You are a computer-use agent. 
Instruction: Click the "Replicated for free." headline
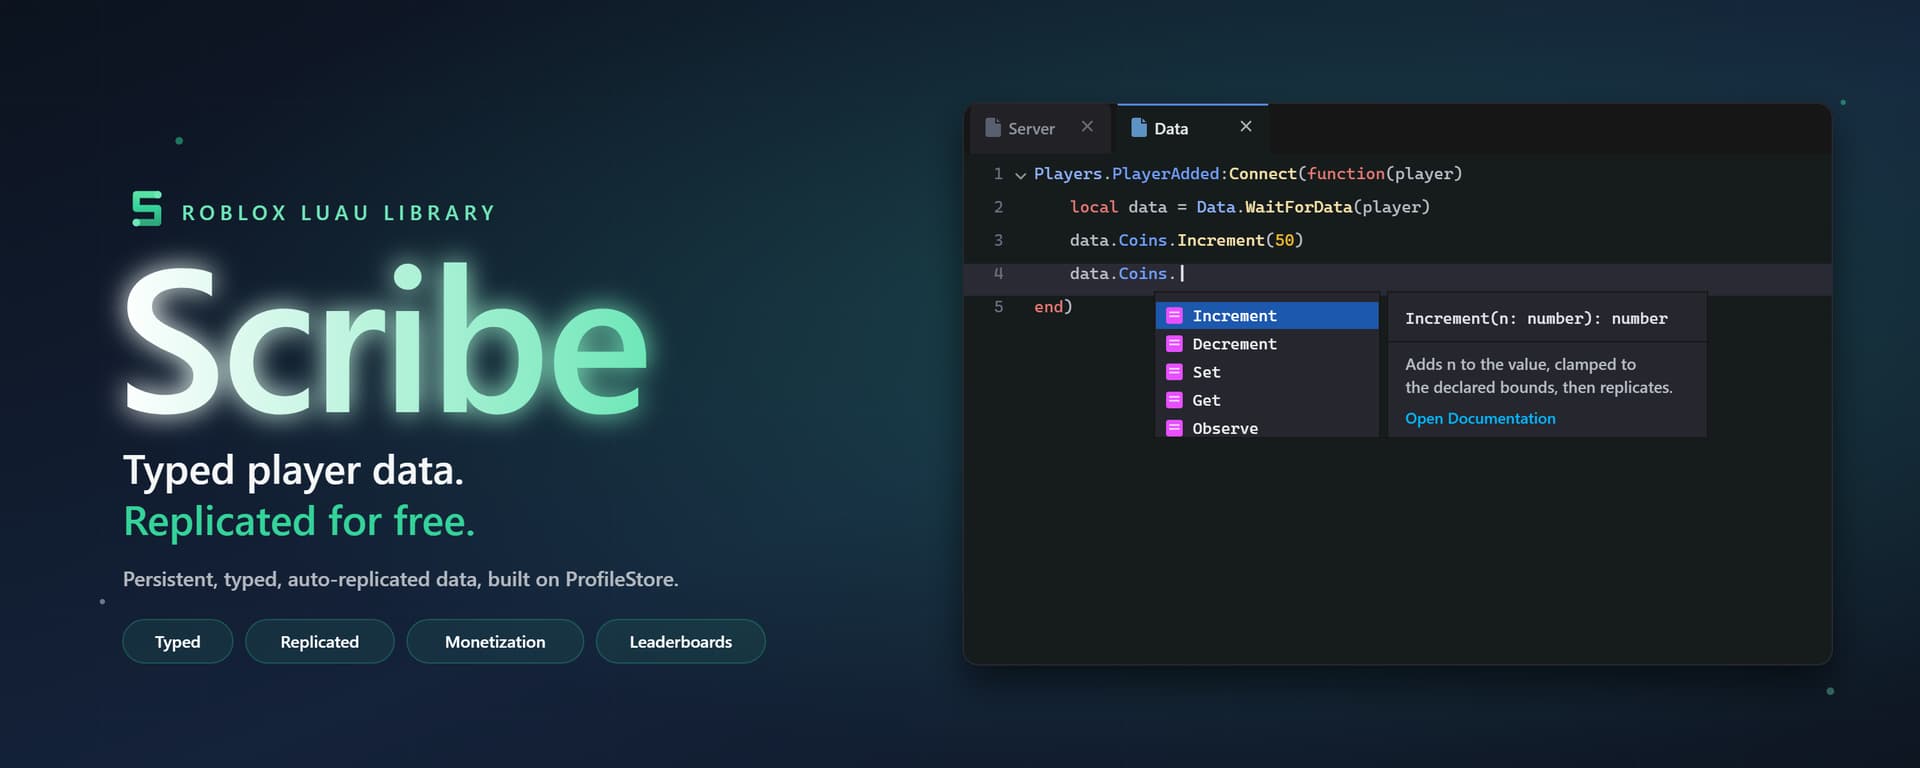(x=299, y=522)
